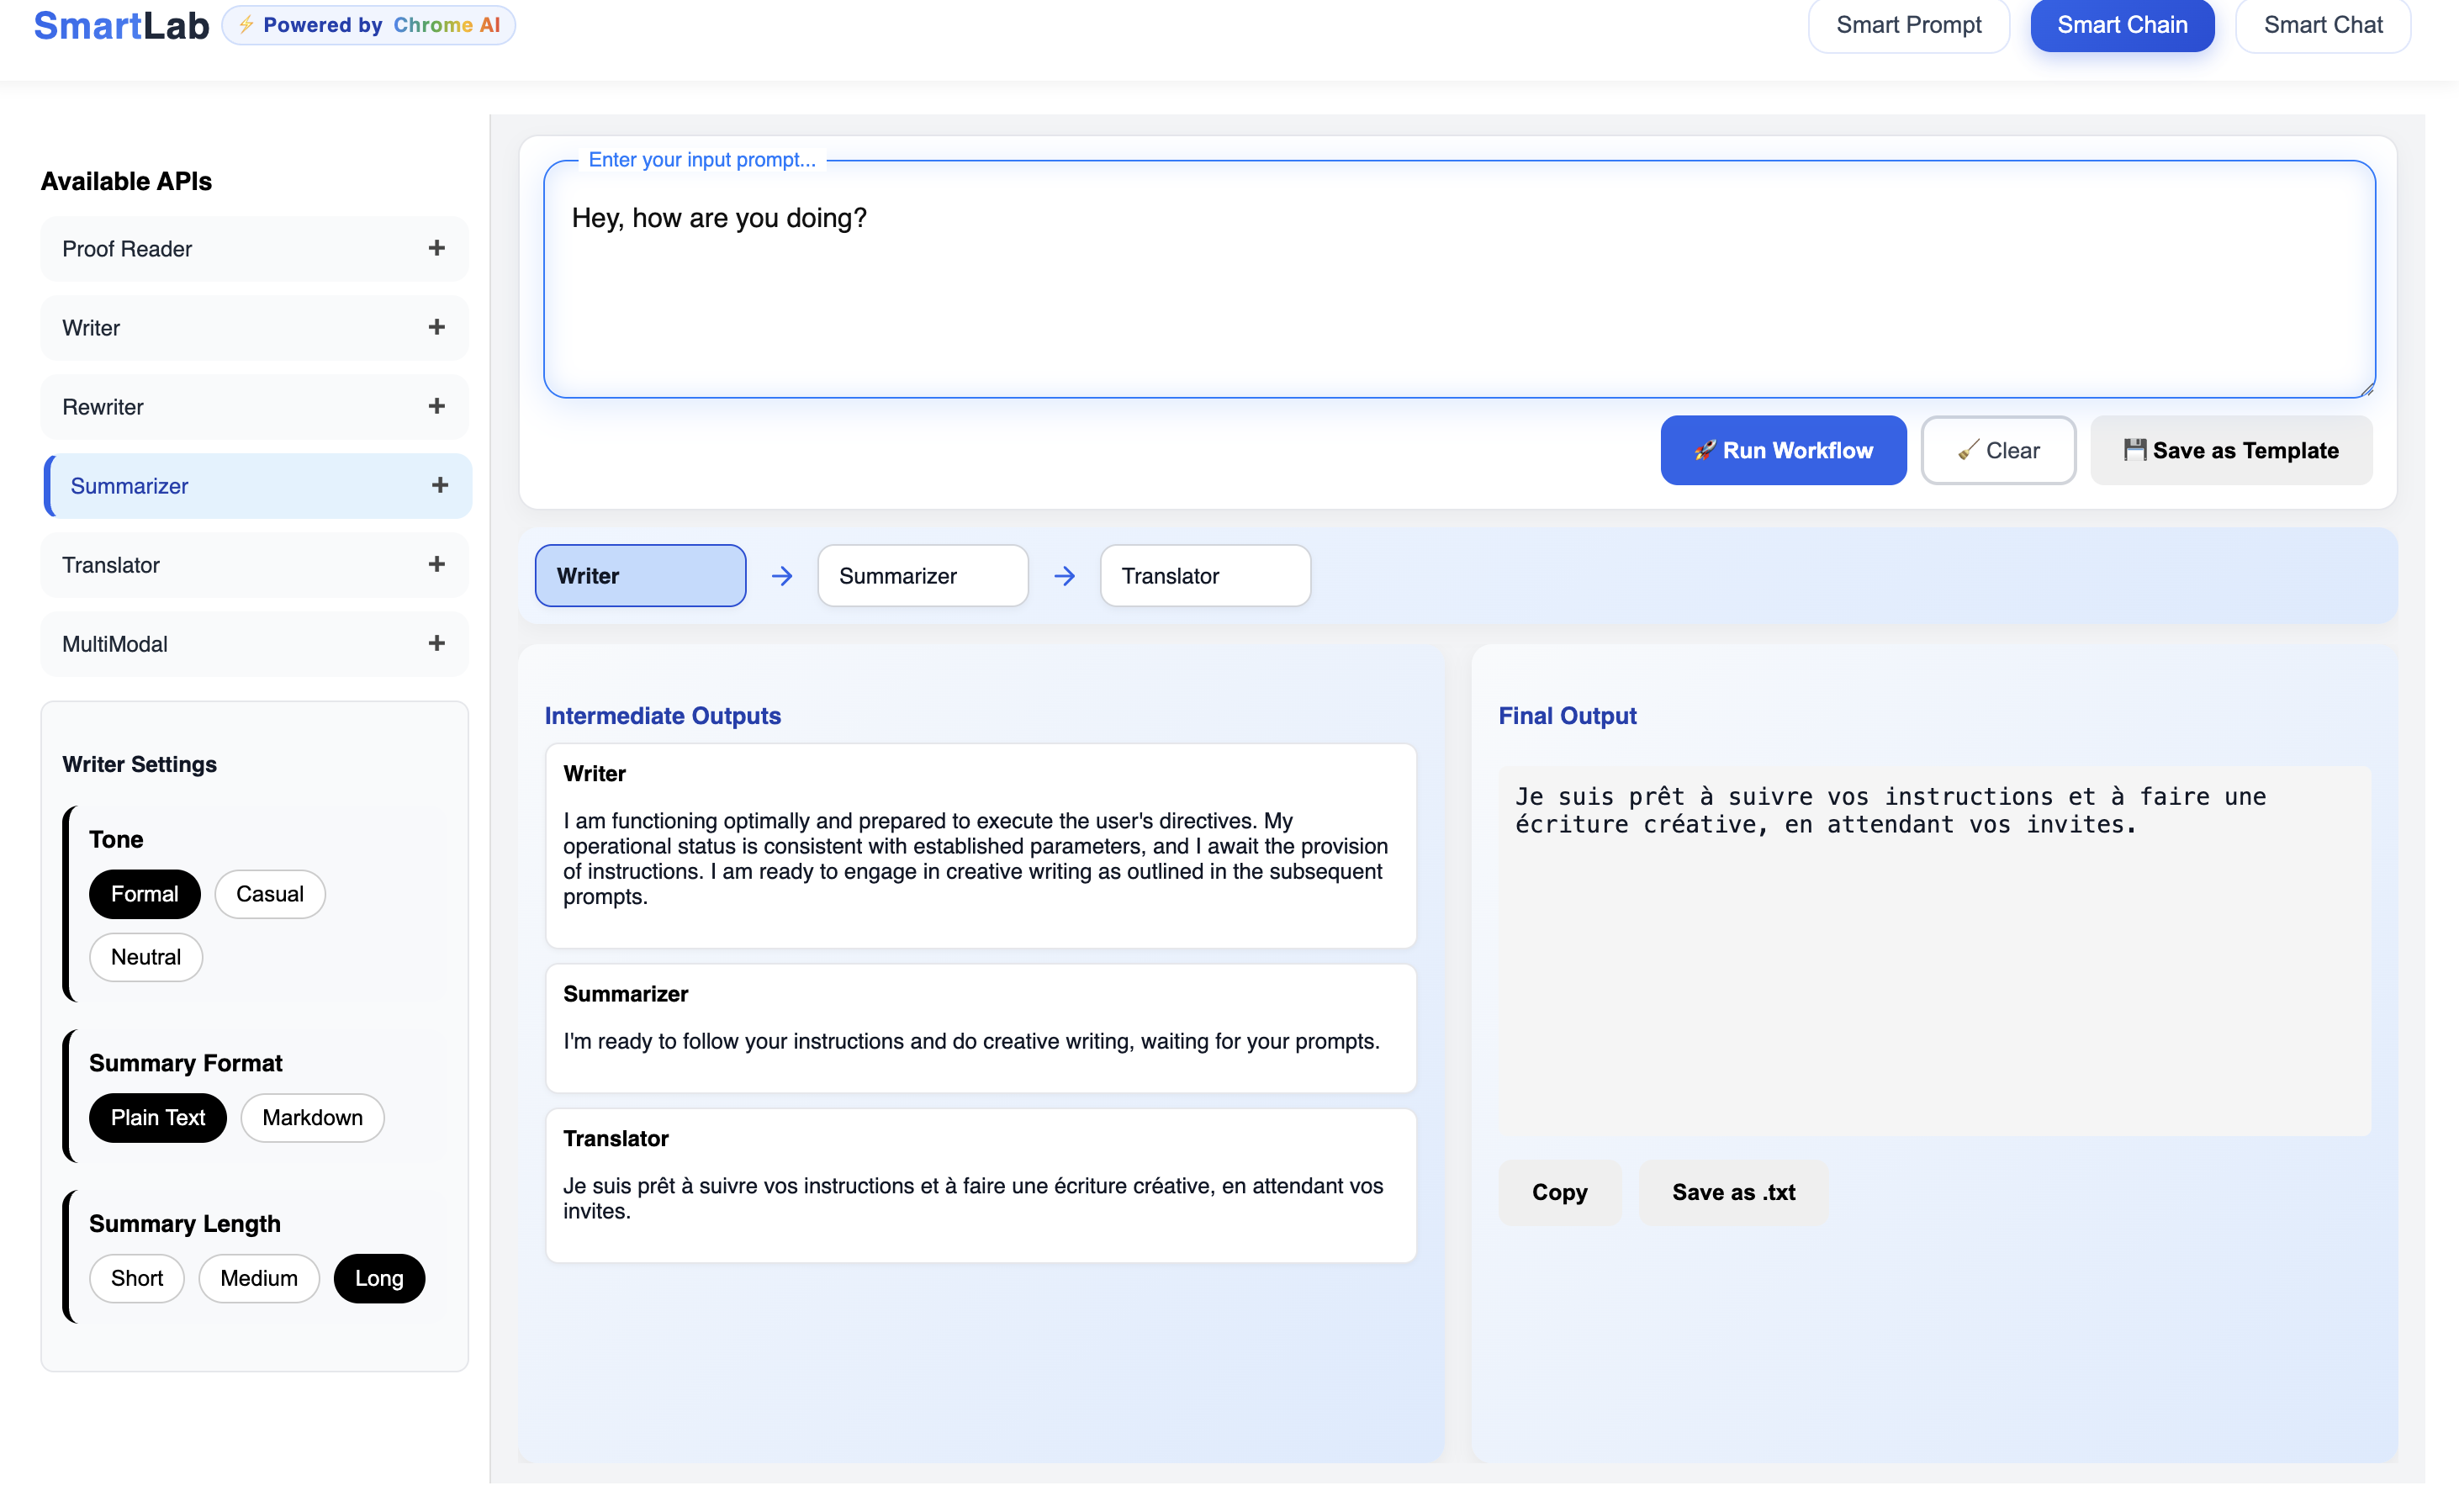Select the Summarizer step in the chain

coord(922,576)
